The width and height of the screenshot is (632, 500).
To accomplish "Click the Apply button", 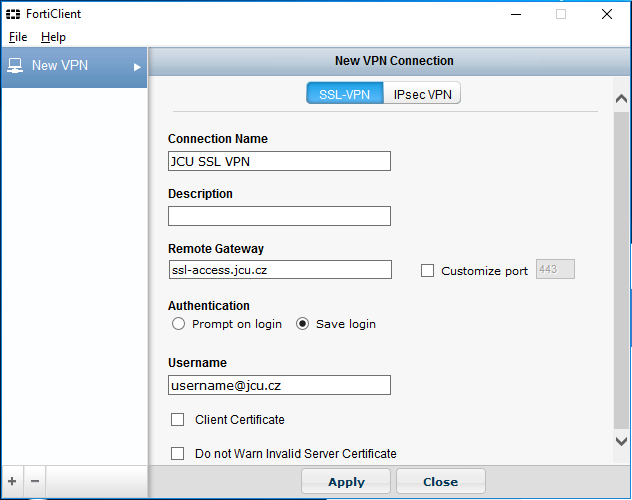I will tap(346, 481).
